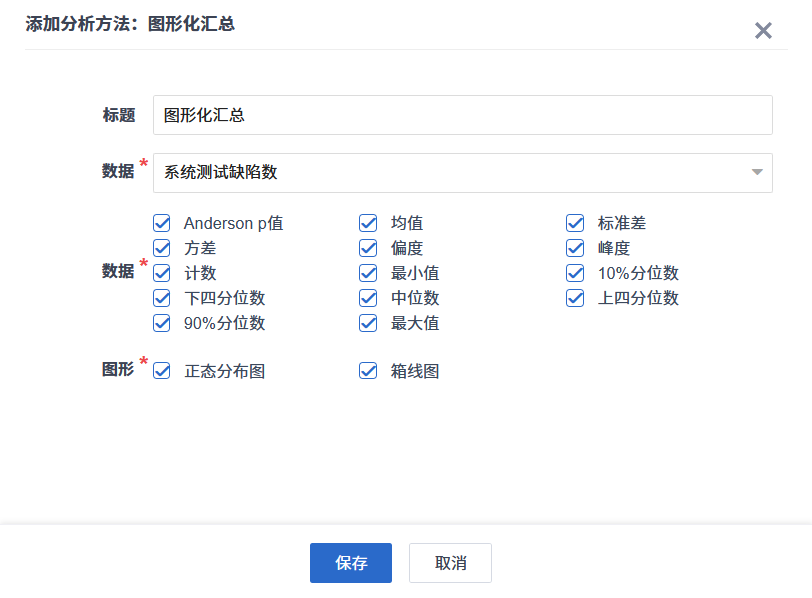
Task: Close the 添加分析方法 dialog
Action: coord(763,30)
